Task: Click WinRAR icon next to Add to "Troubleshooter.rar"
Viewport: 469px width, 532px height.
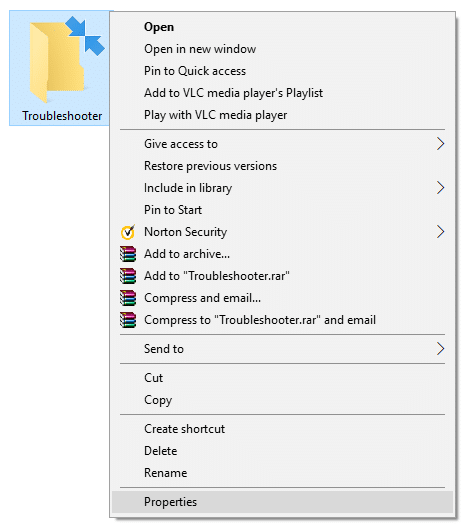Action: click(x=128, y=276)
